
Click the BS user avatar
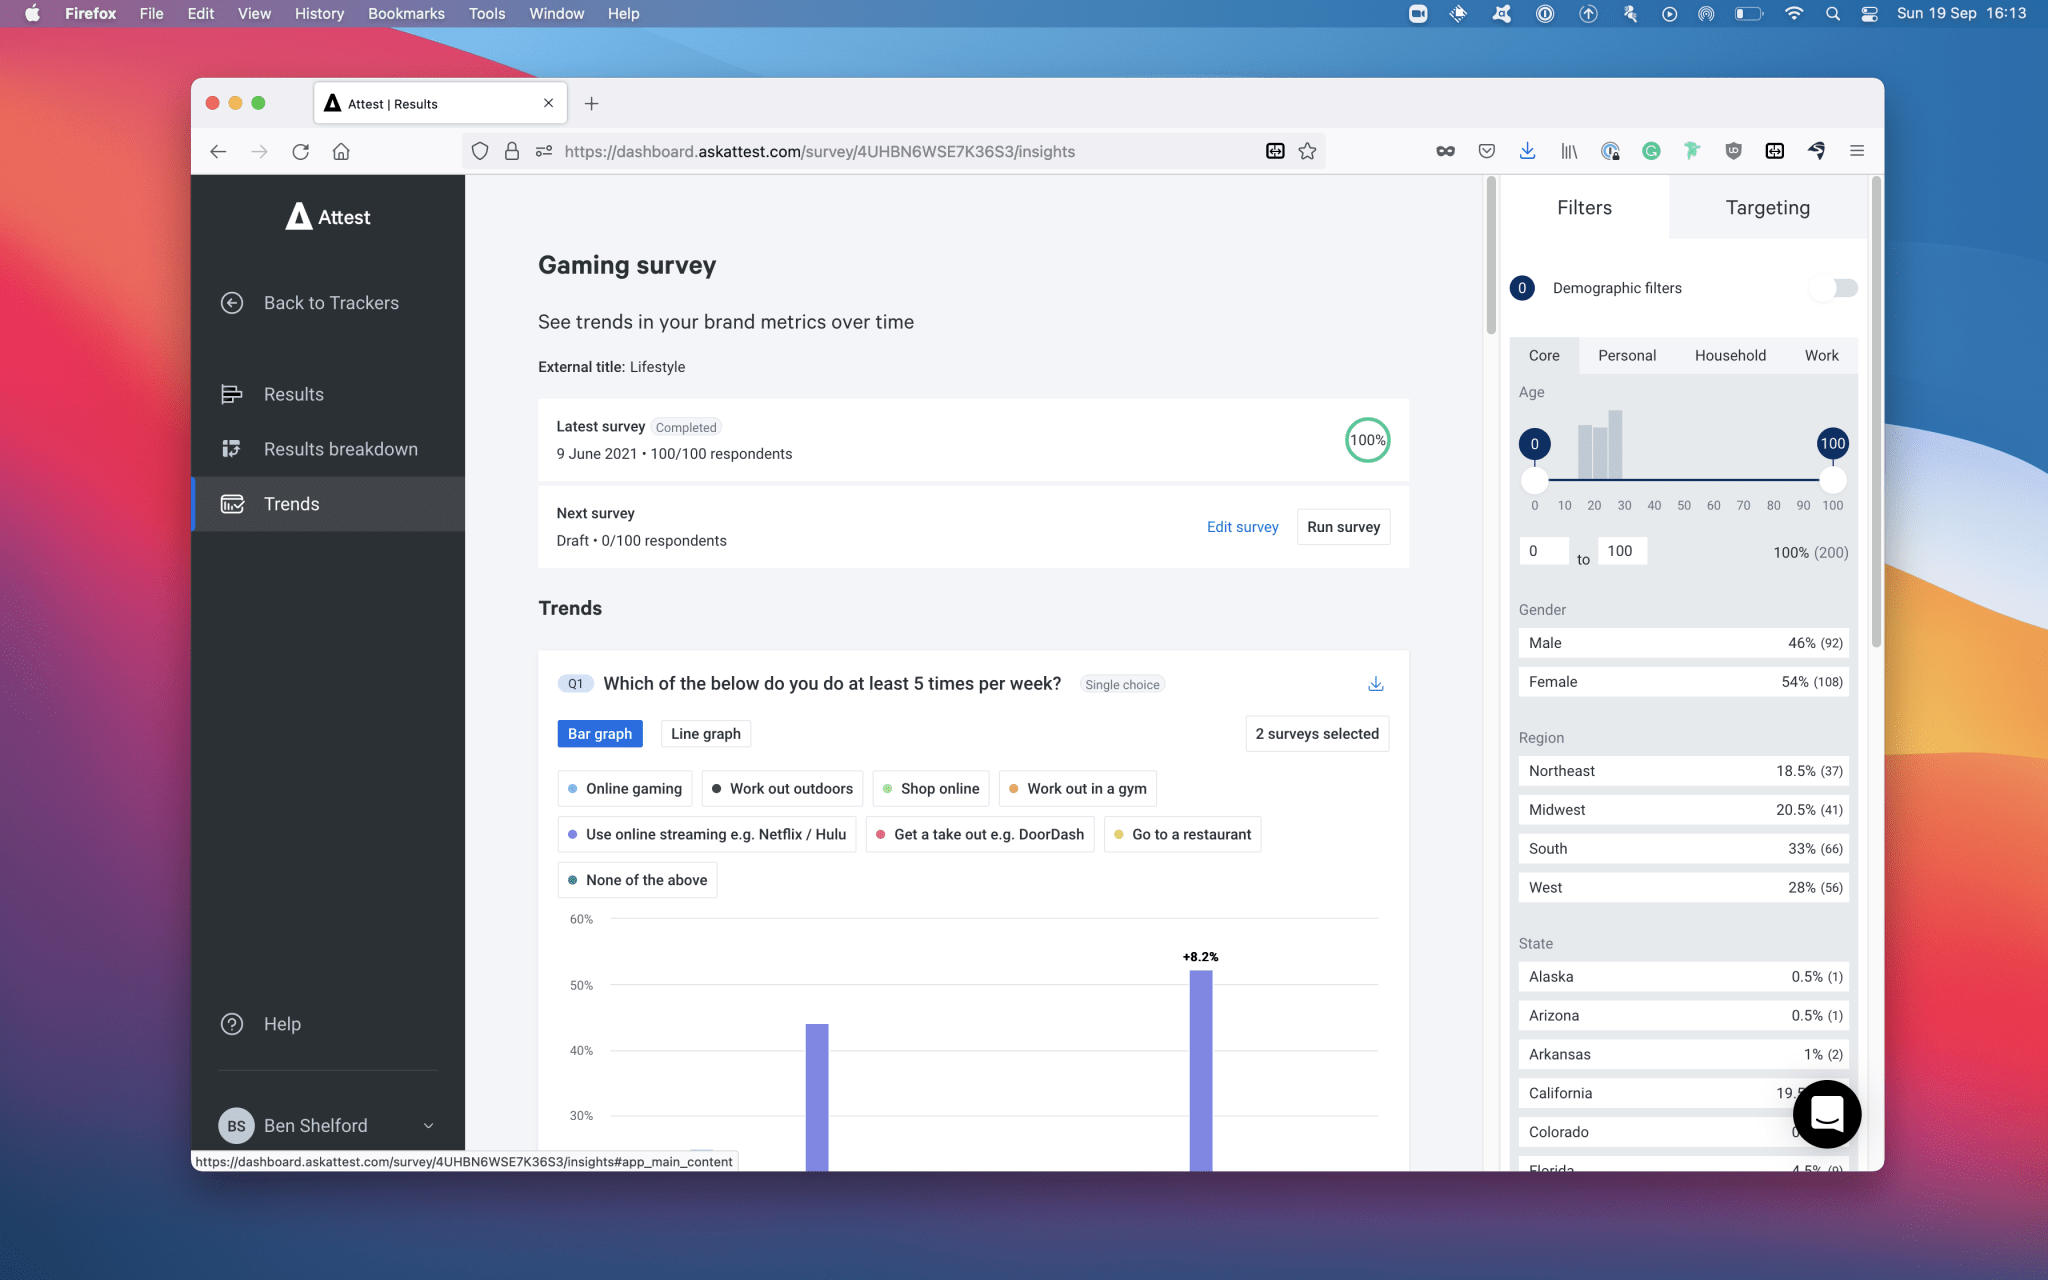236,1126
